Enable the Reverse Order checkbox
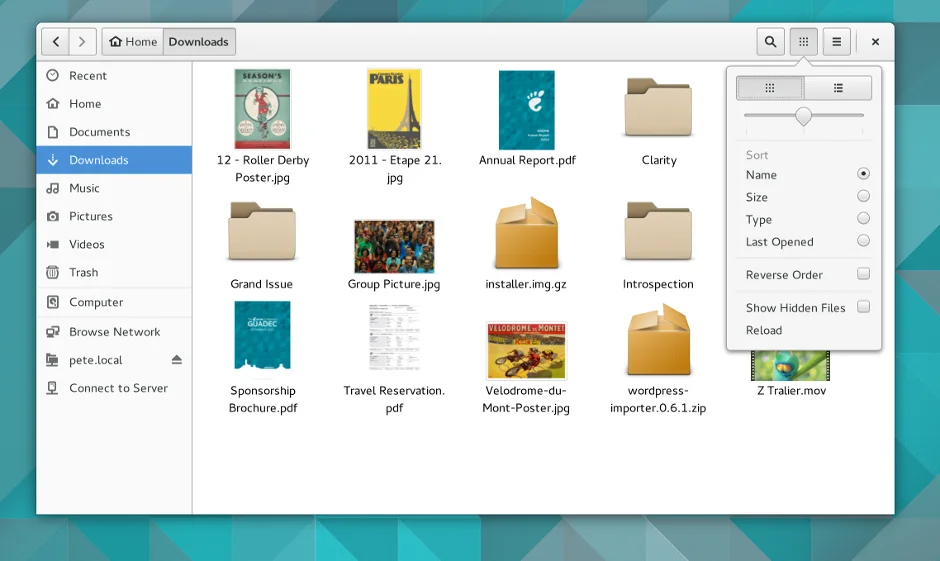This screenshot has width=940, height=561. 863,274
